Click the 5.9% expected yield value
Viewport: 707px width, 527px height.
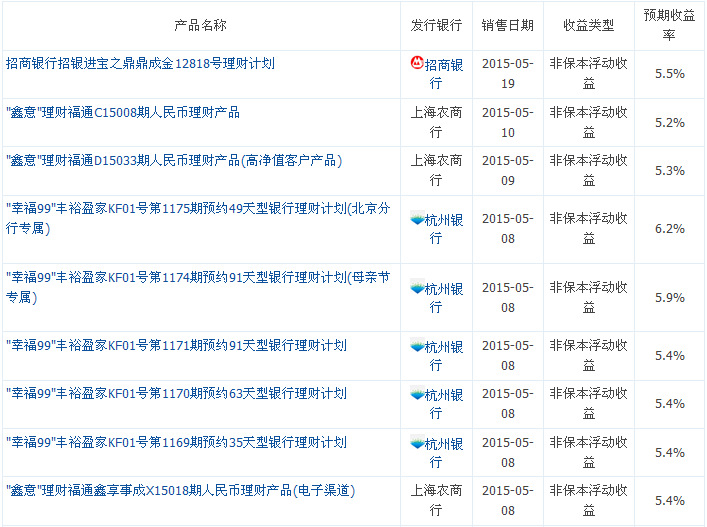click(x=670, y=298)
